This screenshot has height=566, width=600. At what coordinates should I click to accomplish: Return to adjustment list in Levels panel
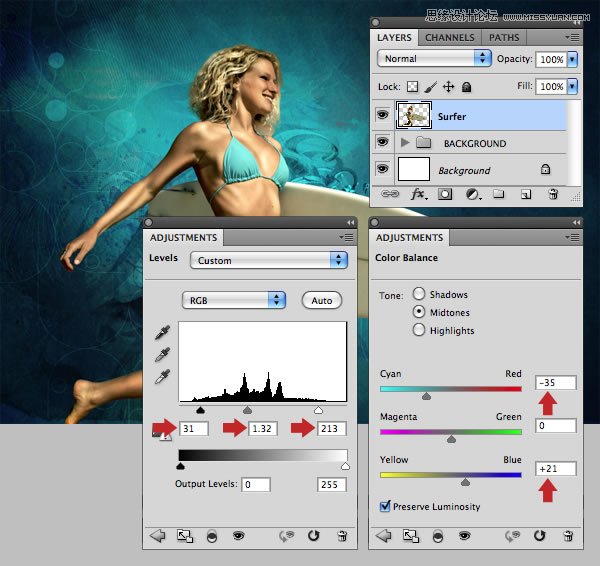coord(157,536)
